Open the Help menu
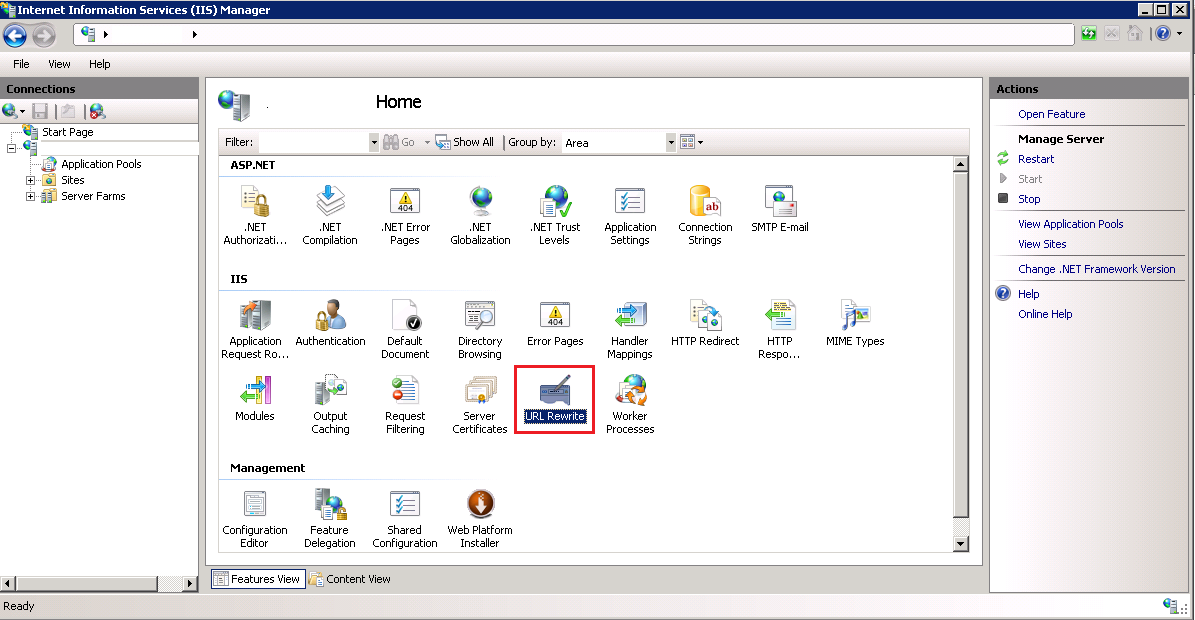1195x620 pixels. point(100,64)
